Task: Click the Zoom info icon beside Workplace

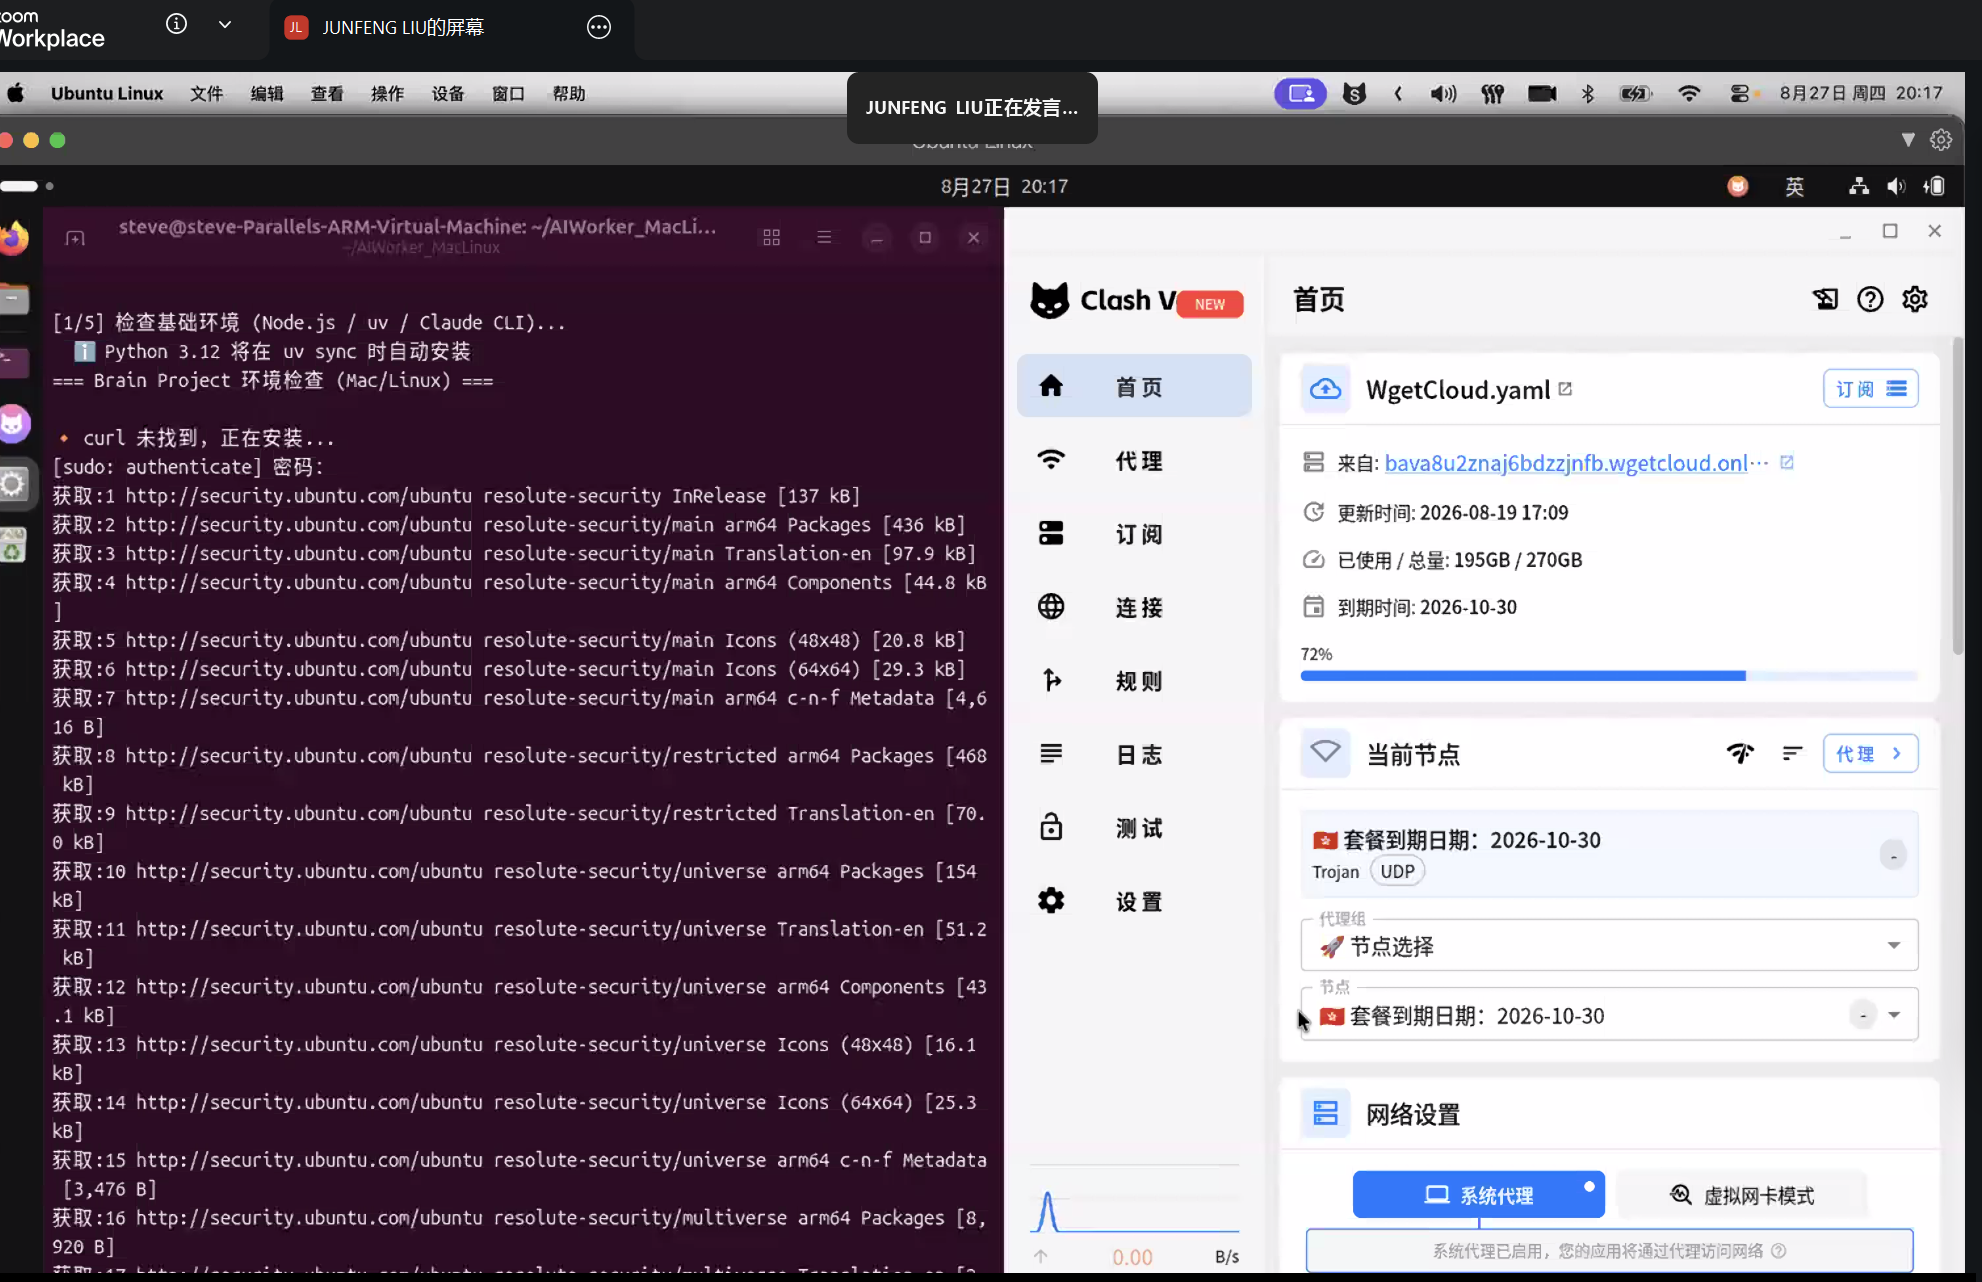Action: point(176,24)
